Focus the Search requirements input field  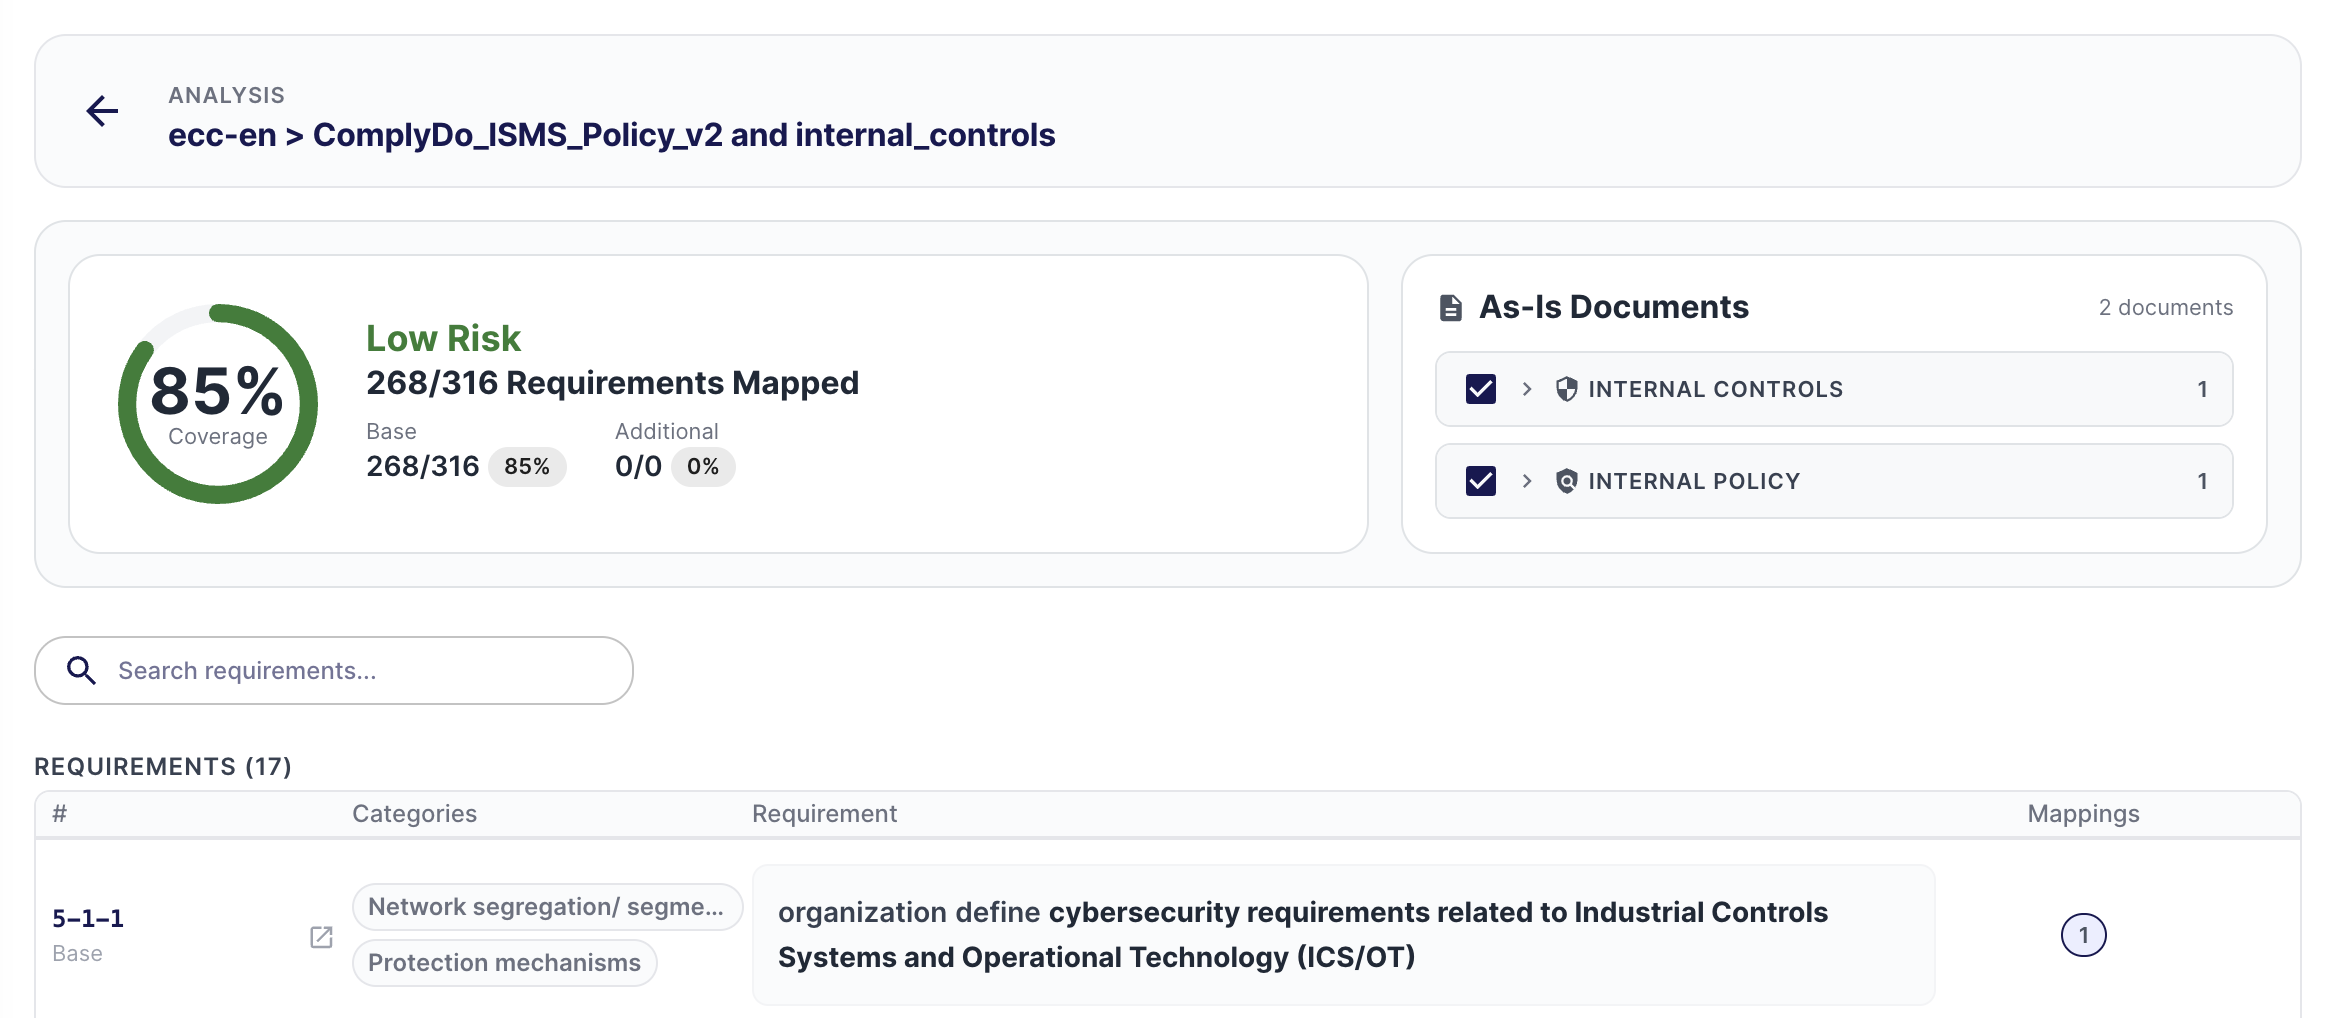click(360, 670)
